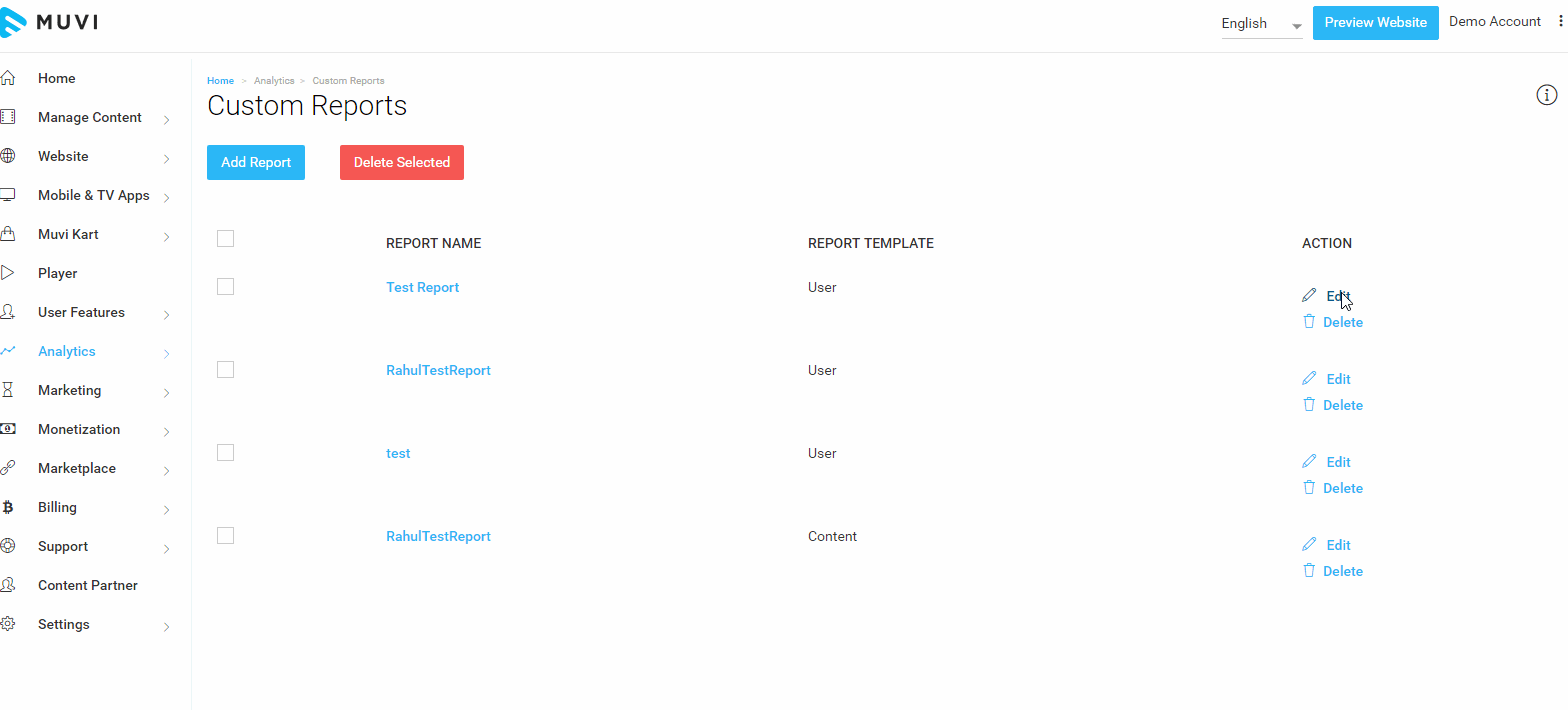This screenshot has width=1568, height=710.
Task: Select Marketing in the sidebar menu
Action: click(x=70, y=390)
